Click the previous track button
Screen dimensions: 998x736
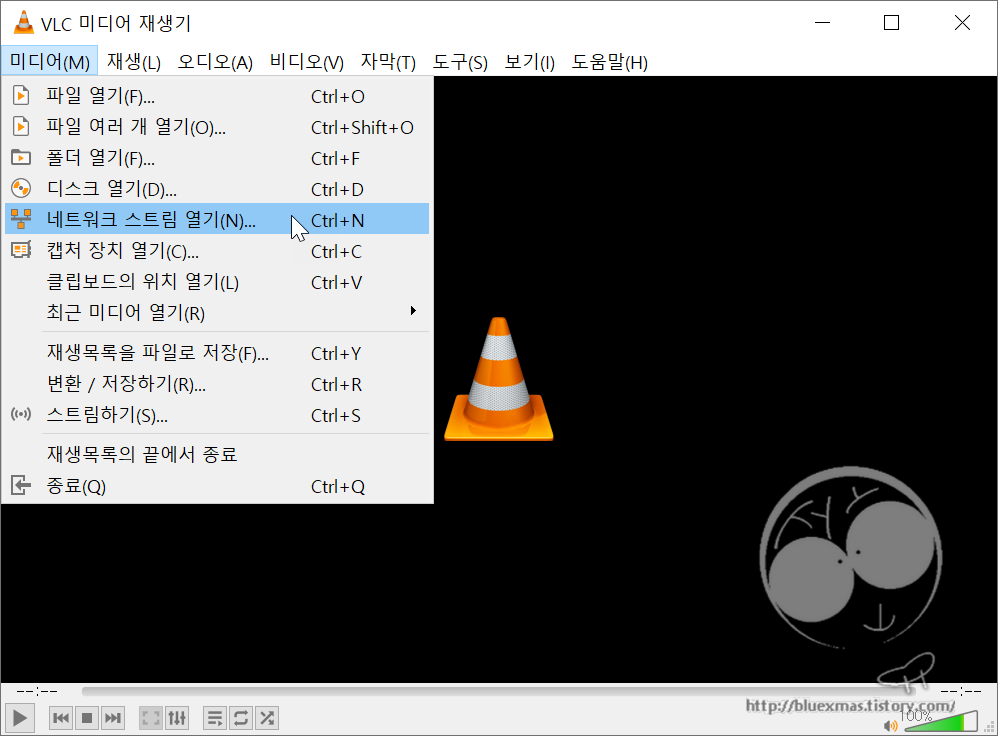pyautogui.click(x=61, y=718)
